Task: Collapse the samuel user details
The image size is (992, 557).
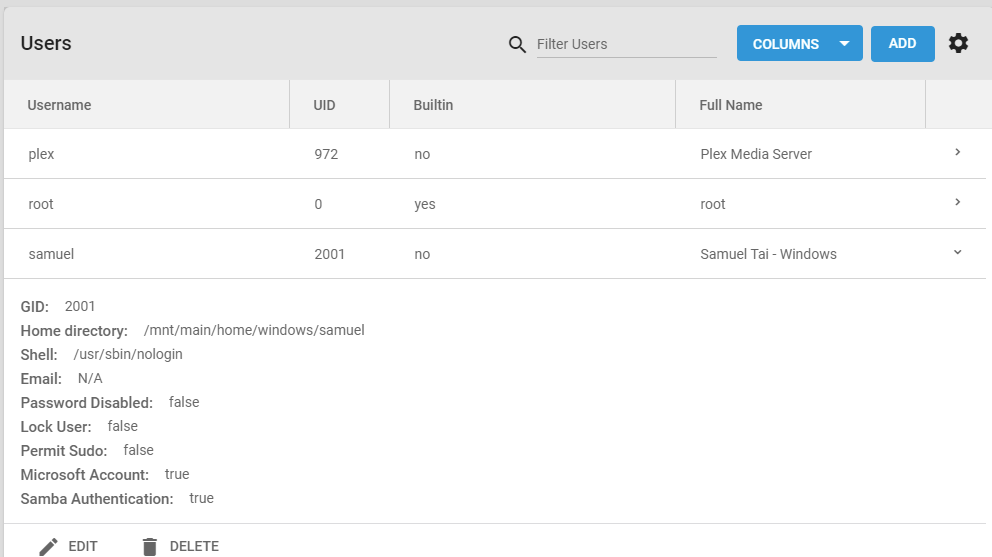Action: pos(957,253)
